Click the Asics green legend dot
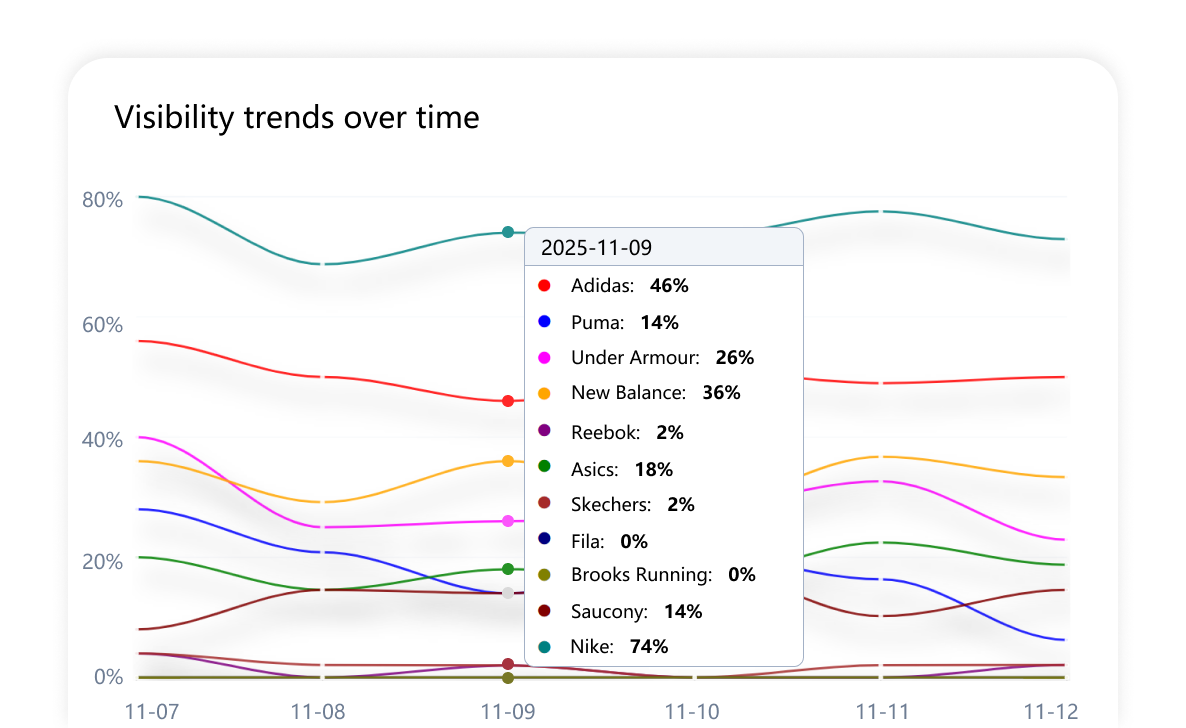This screenshot has width=1186, height=728. click(545, 467)
